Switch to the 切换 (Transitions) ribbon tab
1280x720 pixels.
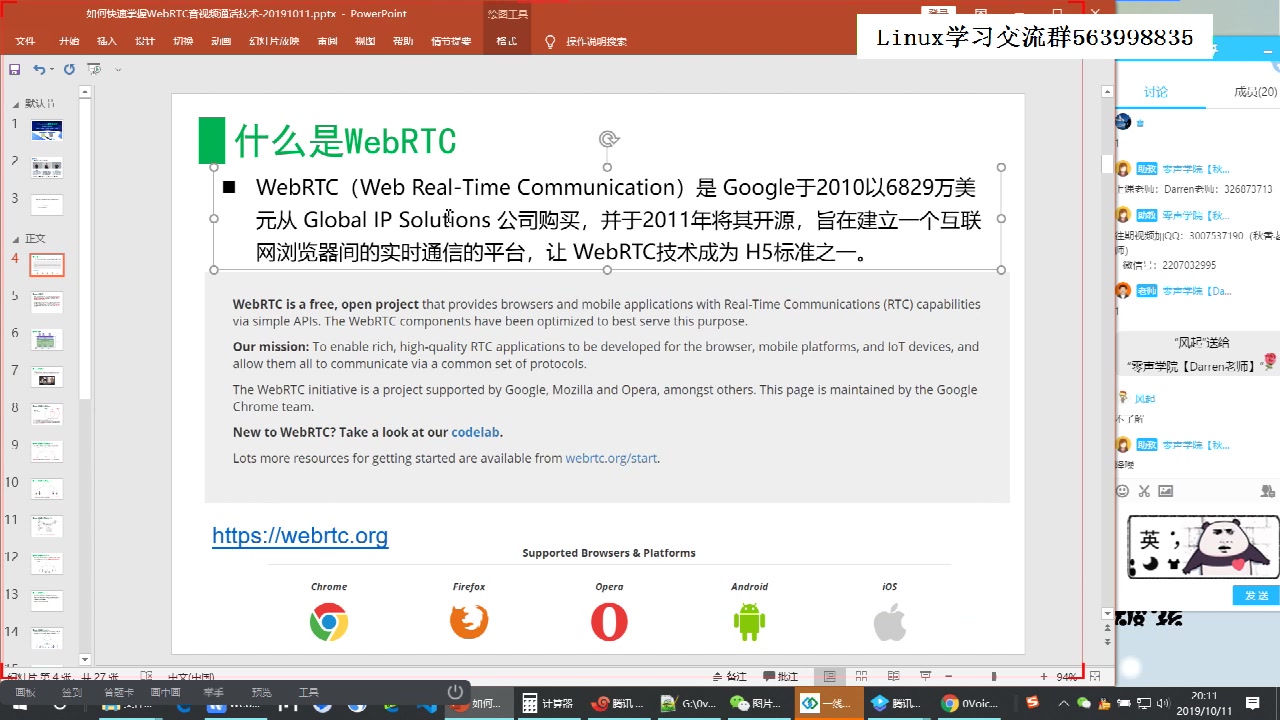click(183, 42)
